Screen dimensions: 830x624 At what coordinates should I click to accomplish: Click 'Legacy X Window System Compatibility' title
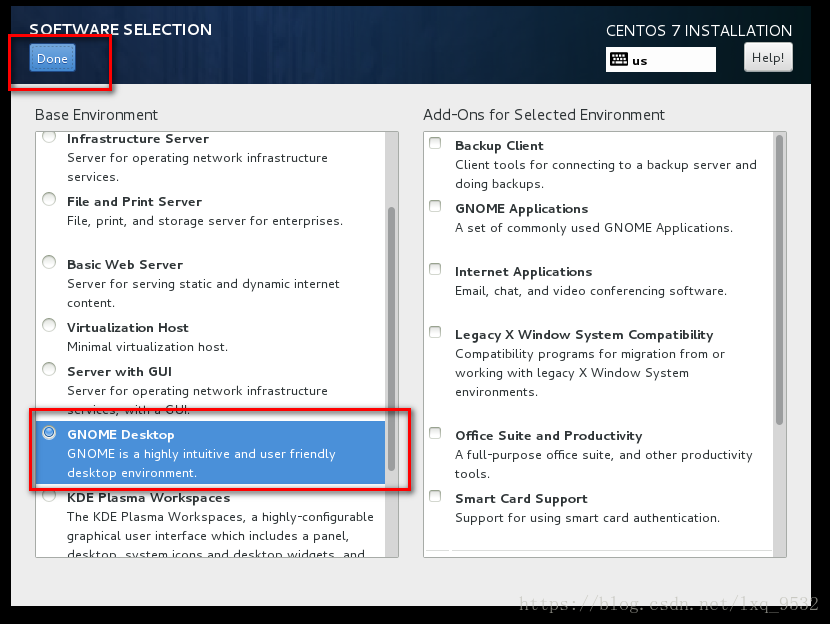click(584, 334)
